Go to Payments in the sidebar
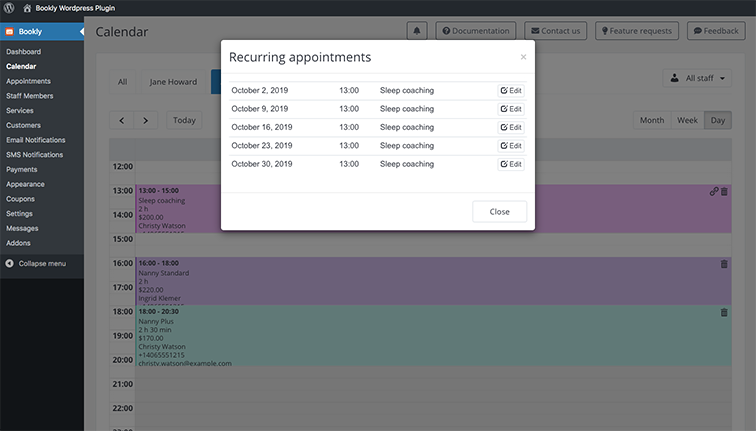The width and height of the screenshot is (756, 431). 22,170
